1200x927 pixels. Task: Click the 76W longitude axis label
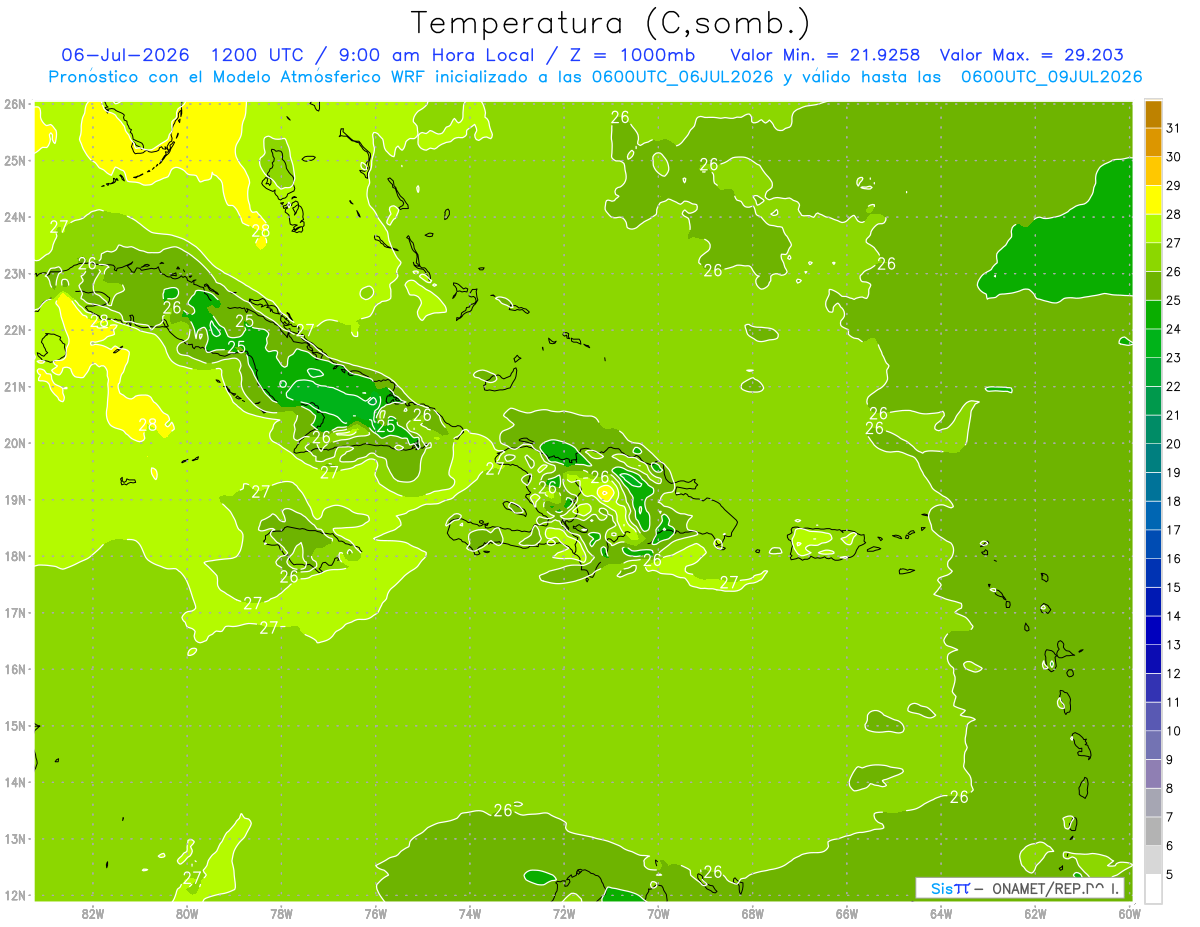coord(375,913)
